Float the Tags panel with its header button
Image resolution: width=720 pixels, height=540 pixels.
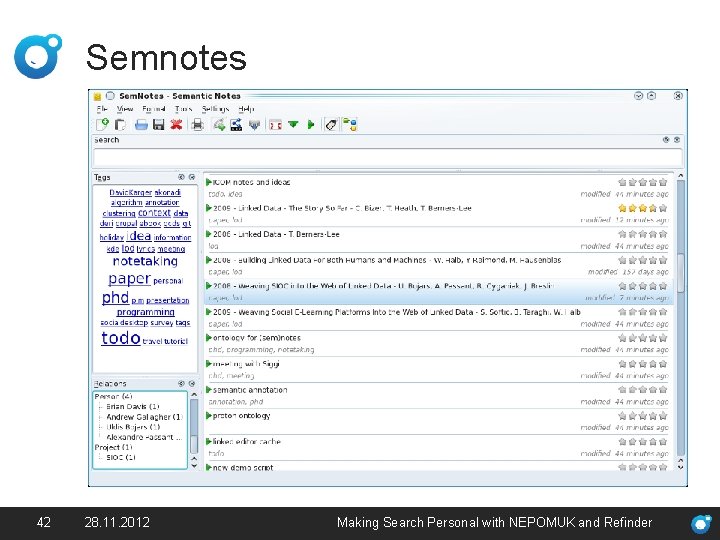click(x=181, y=177)
